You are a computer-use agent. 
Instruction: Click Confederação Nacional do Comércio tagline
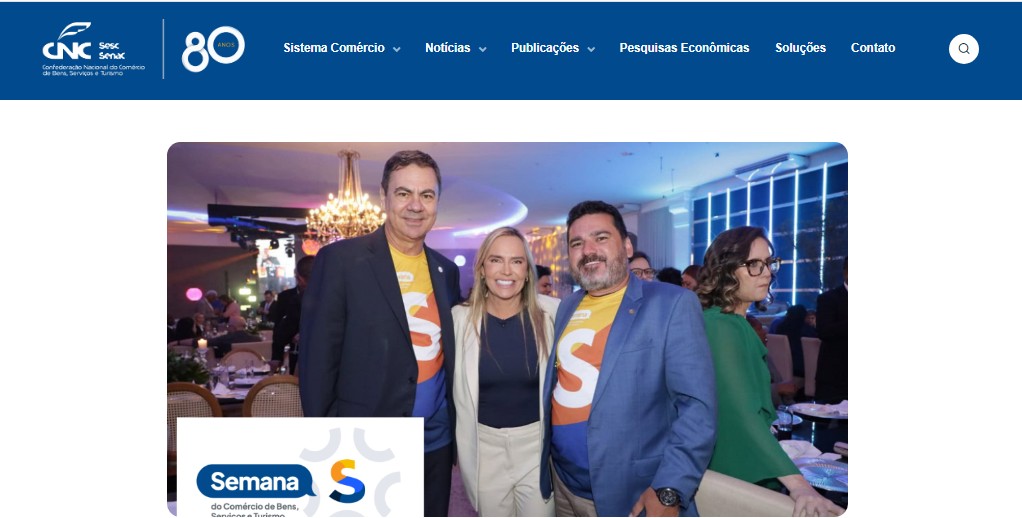tap(94, 70)
